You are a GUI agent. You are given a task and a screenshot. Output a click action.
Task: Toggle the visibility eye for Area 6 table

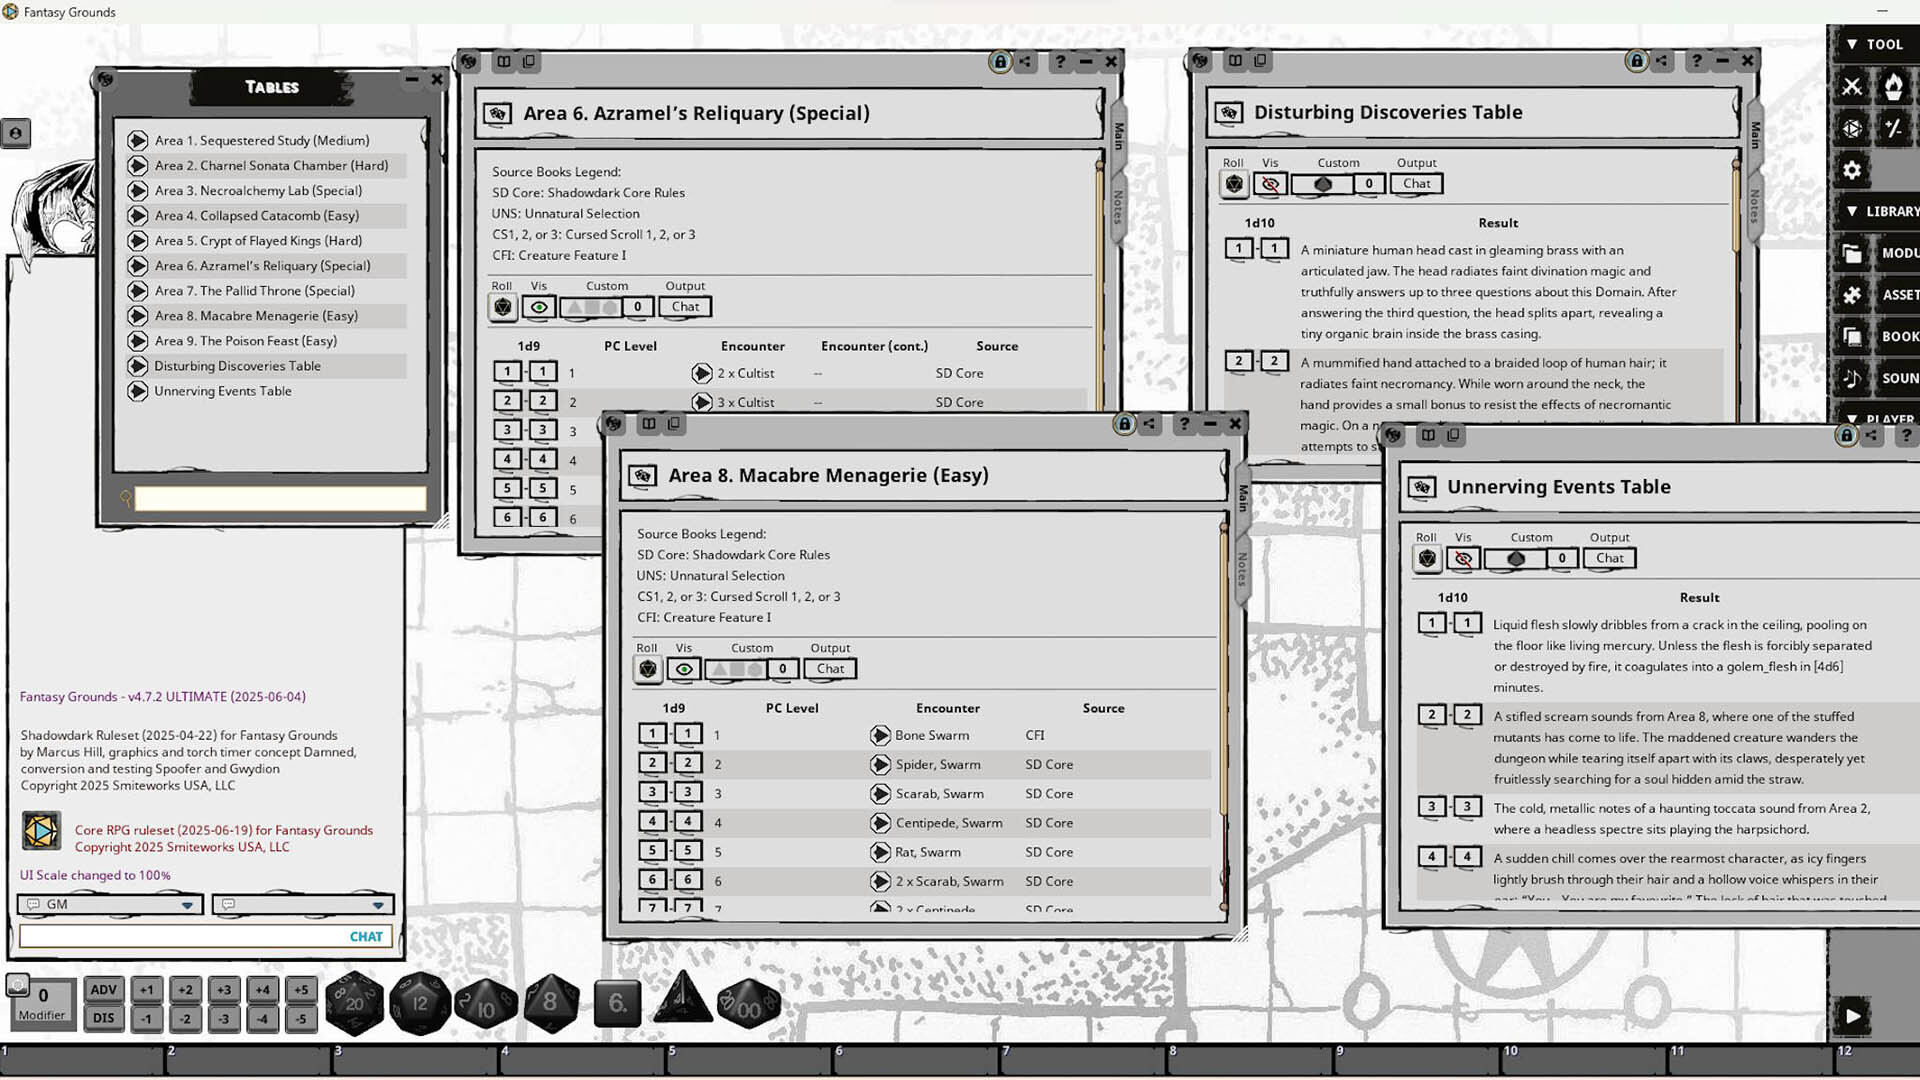[x=539, y=306]
